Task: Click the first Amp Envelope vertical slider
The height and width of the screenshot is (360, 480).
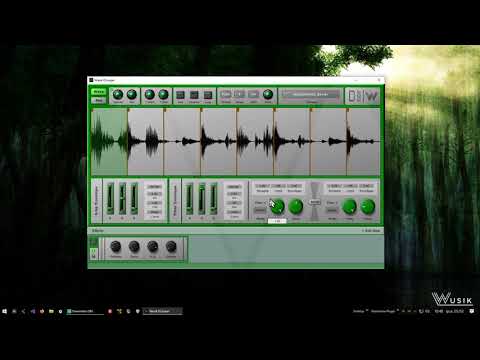Action: [110, 199]
